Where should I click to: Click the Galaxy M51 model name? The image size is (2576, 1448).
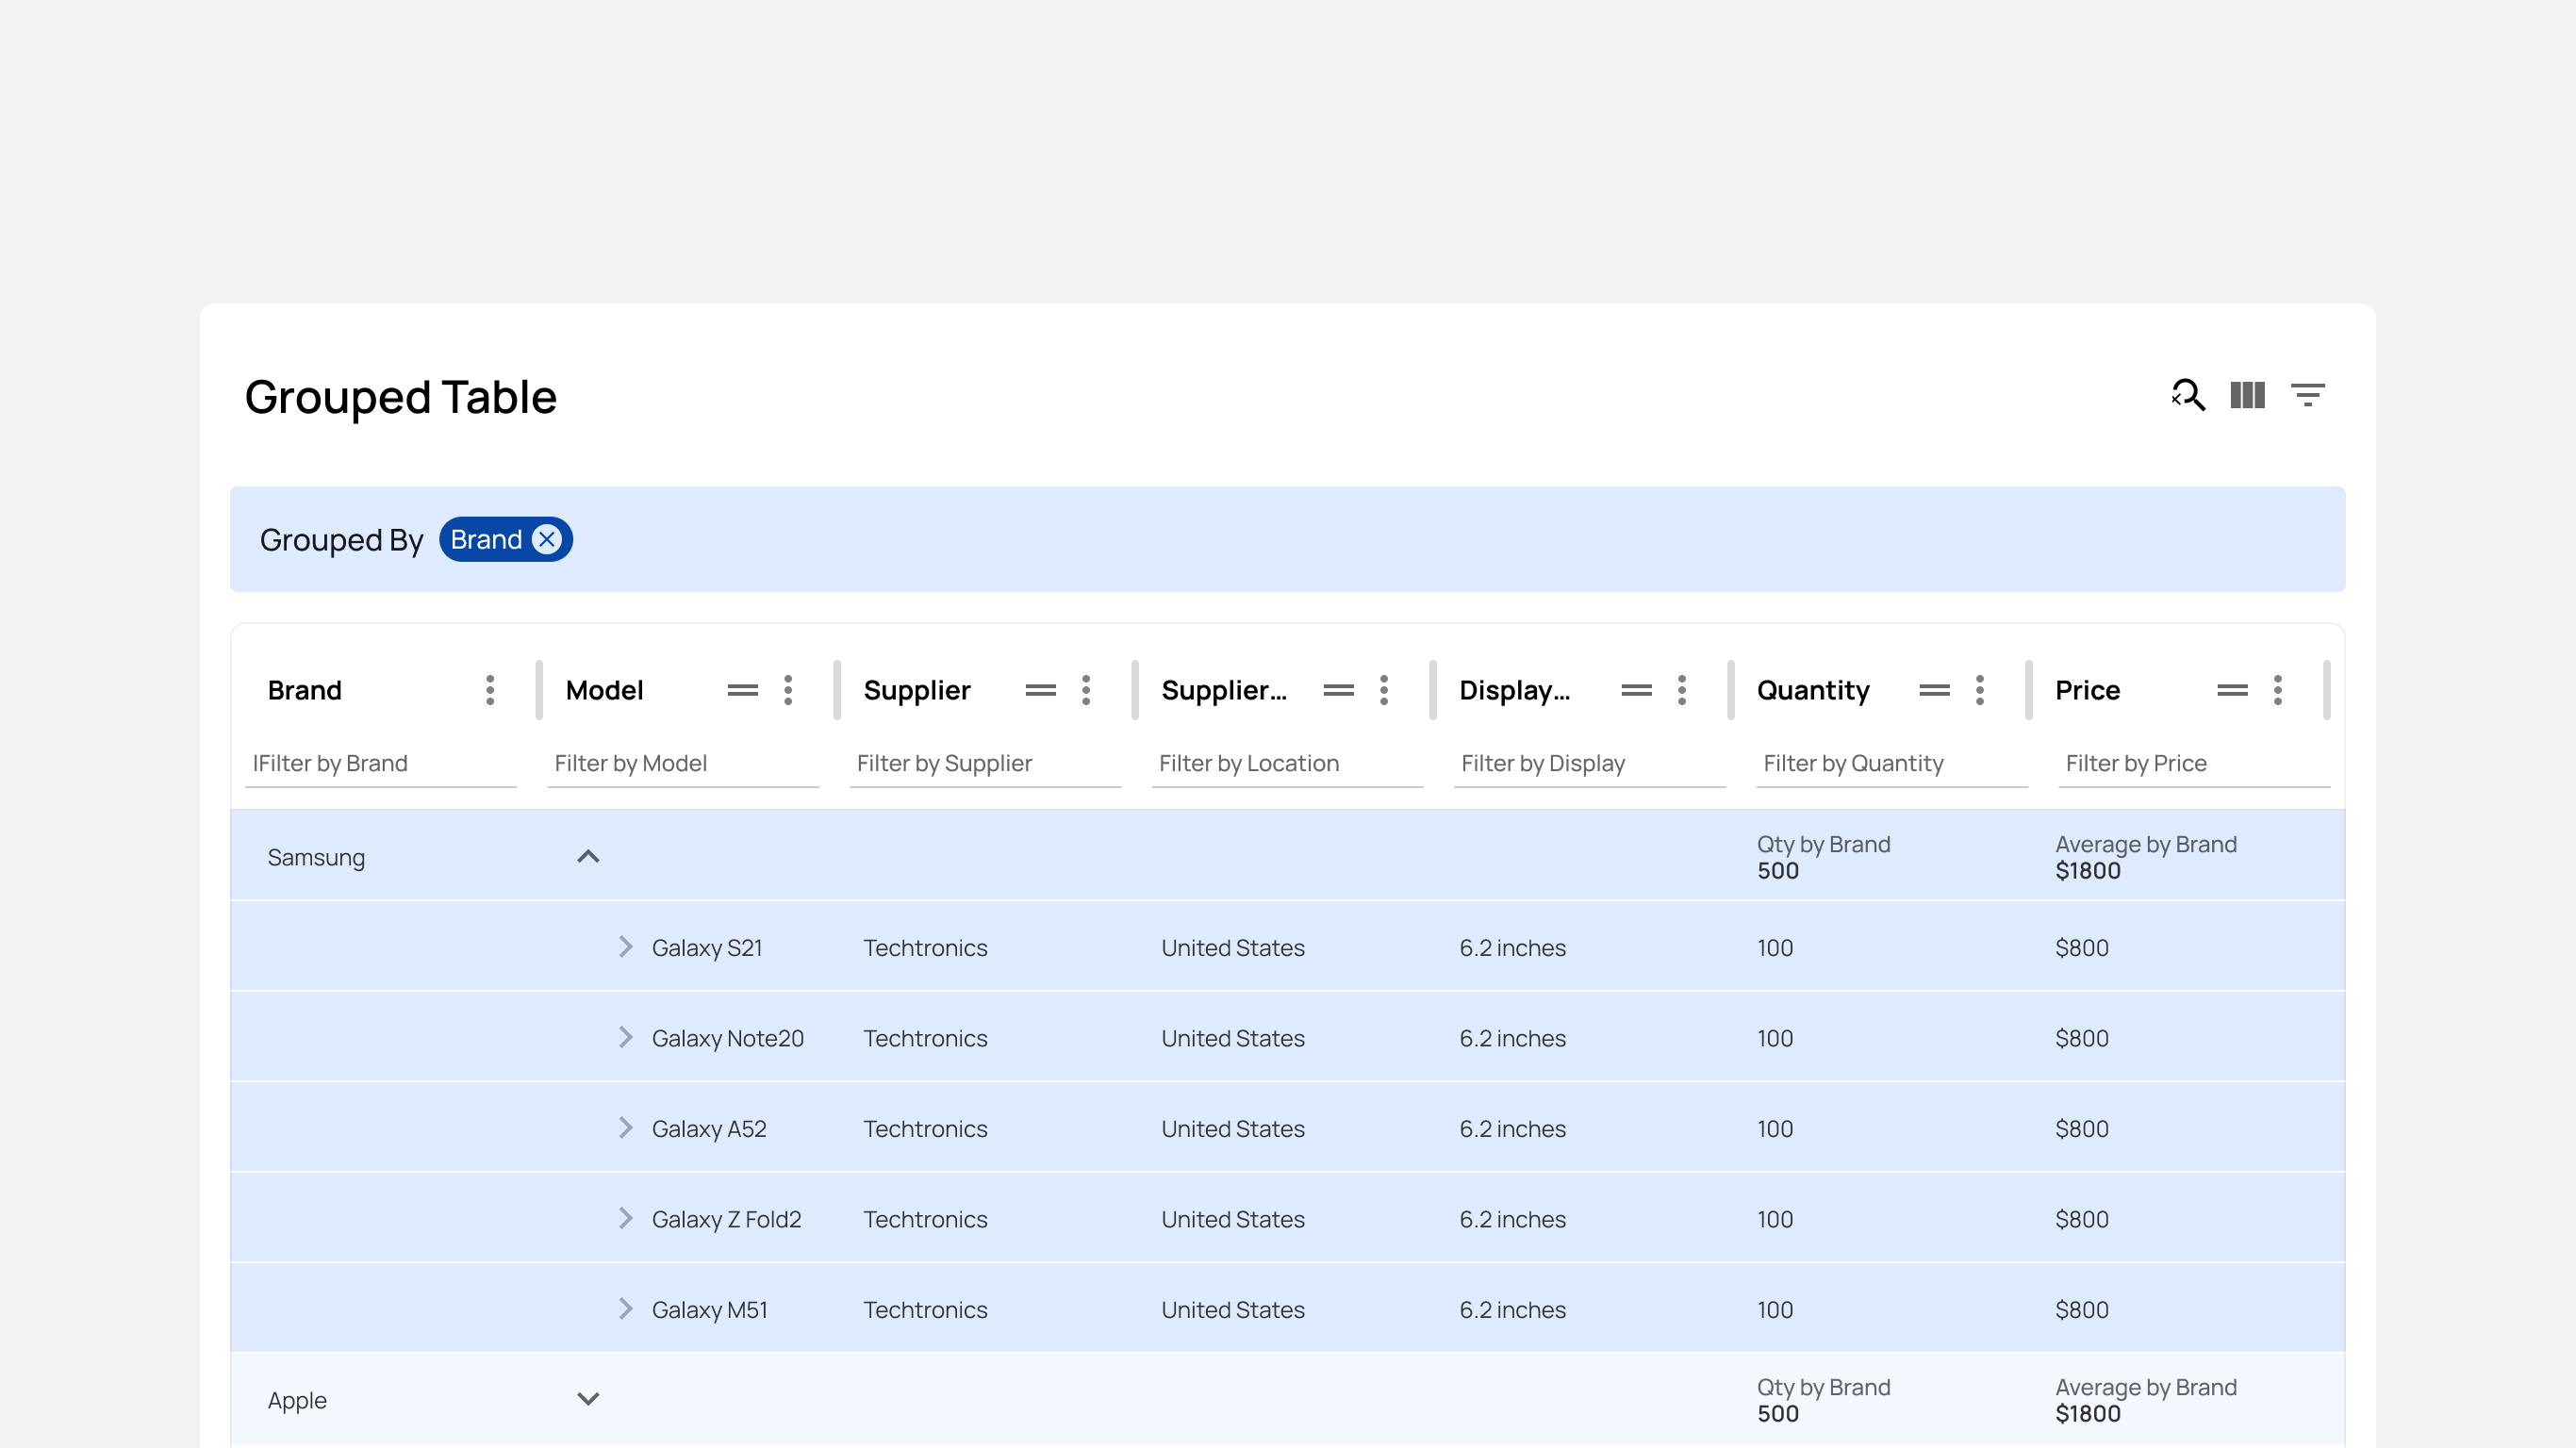[x=710, y=1309]
